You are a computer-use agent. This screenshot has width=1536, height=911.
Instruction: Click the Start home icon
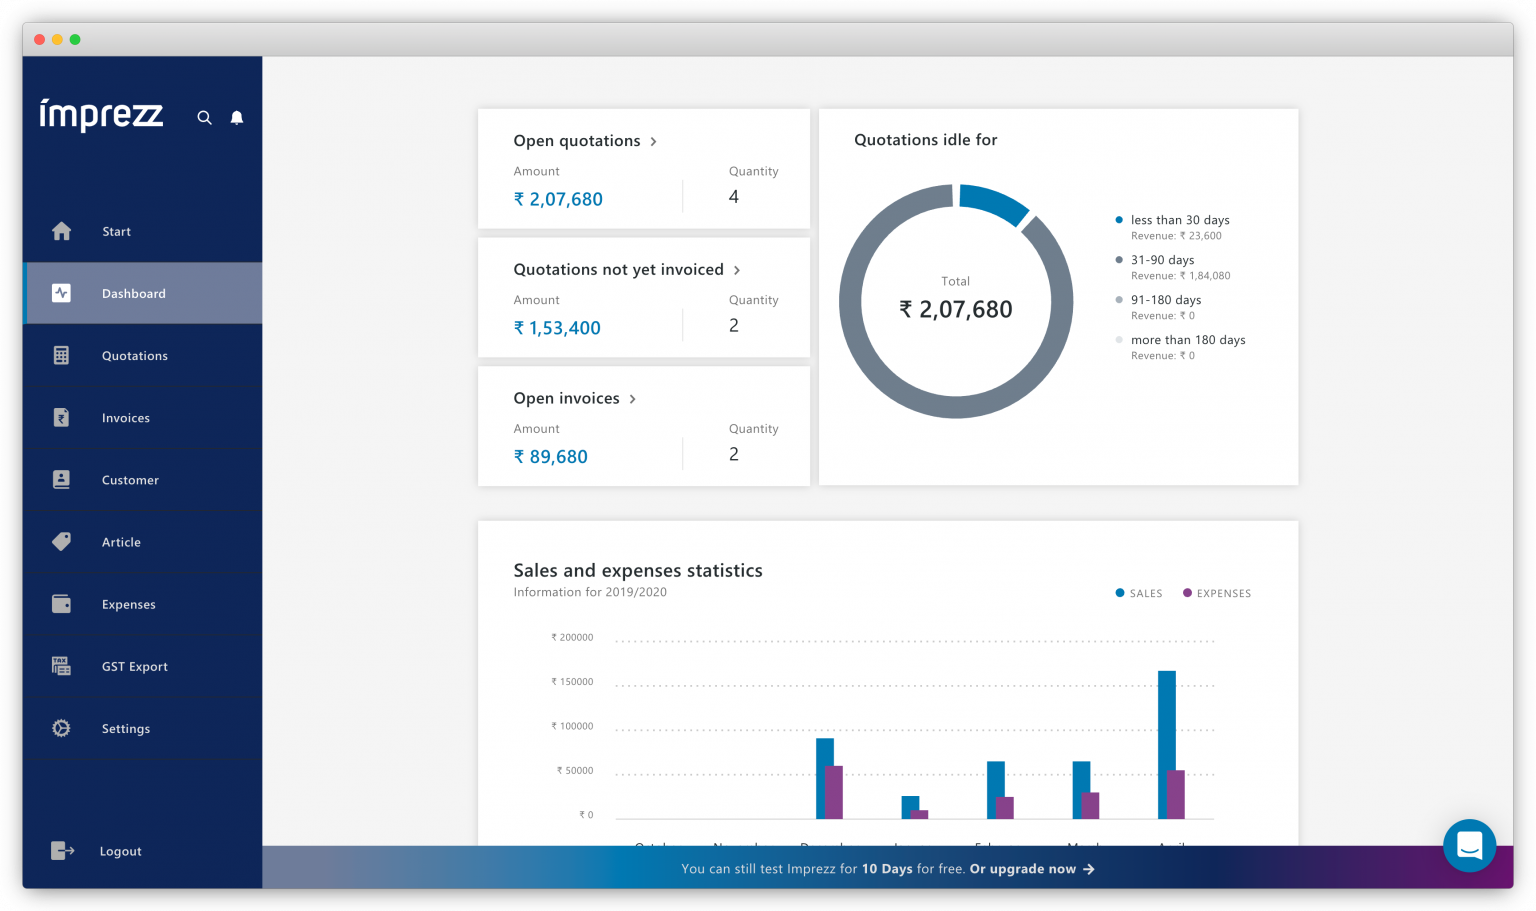[x=62, y=231]
